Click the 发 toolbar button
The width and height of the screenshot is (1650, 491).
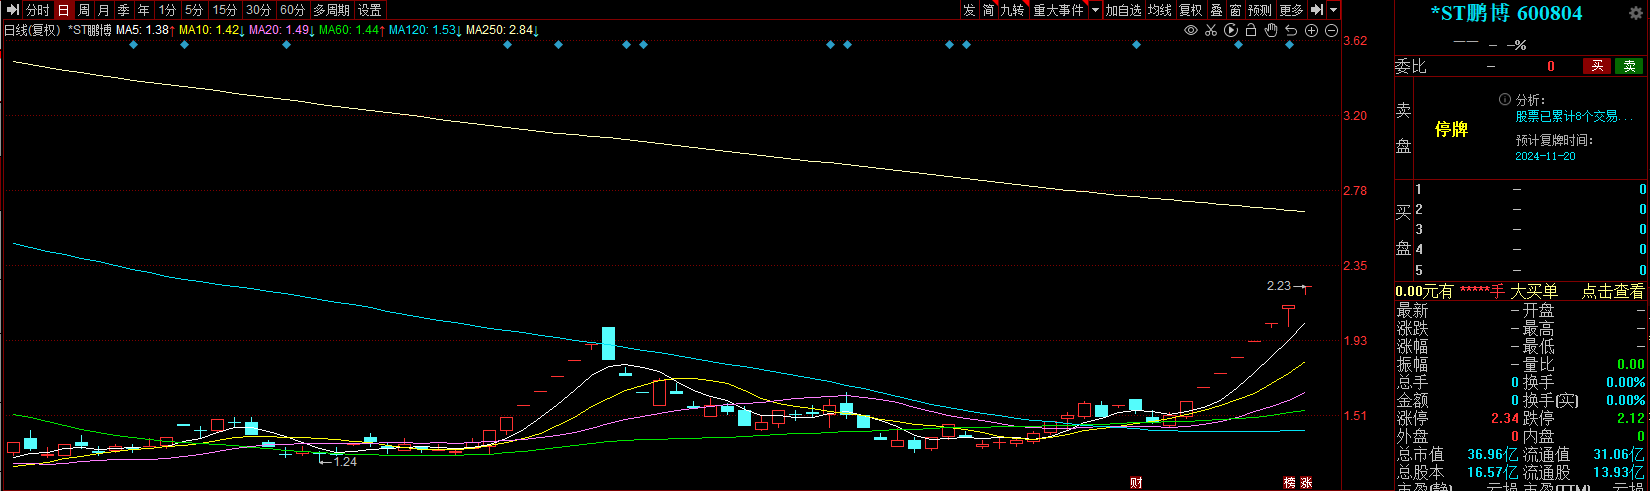point(969,10)
